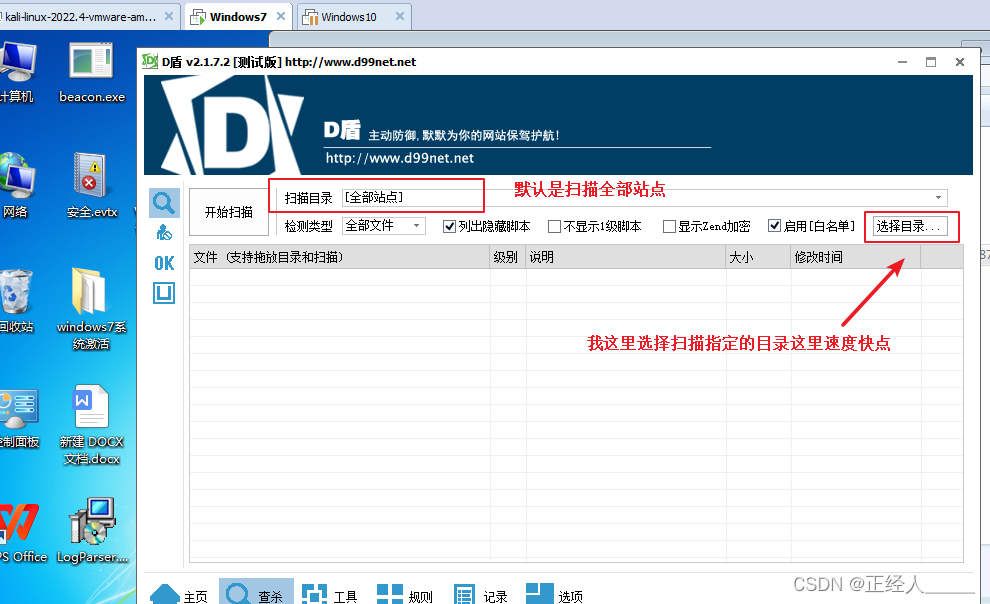Select 新建 DOCX 文档.docx icon

point(92,425)
